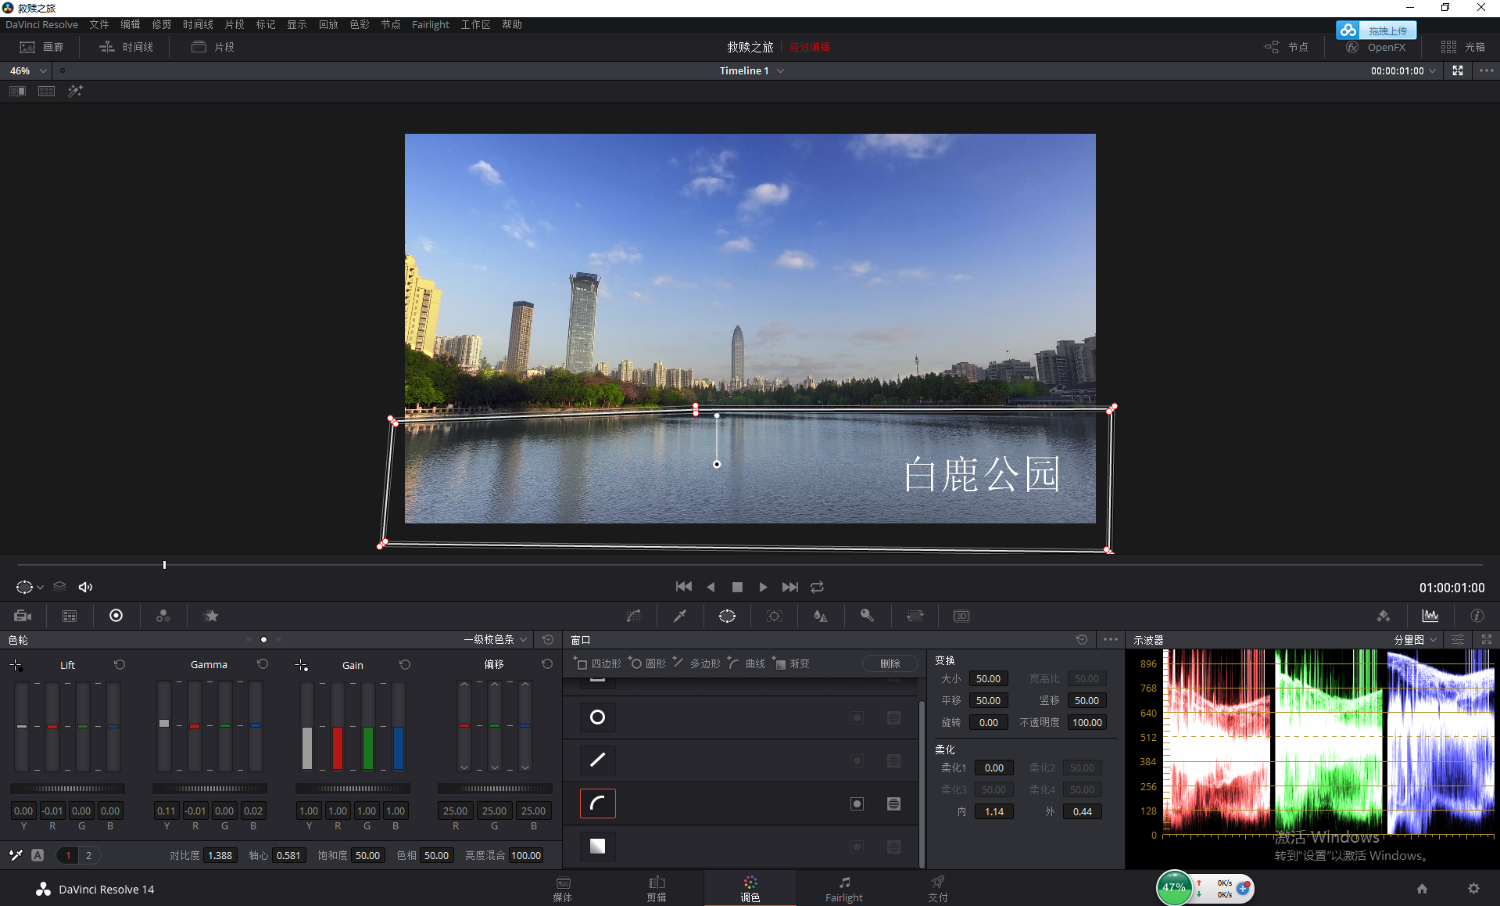This screenshot has height=906, width=1500.
Task: Click the viewer highlight wand icon
Action: click(x=75, y=91)
